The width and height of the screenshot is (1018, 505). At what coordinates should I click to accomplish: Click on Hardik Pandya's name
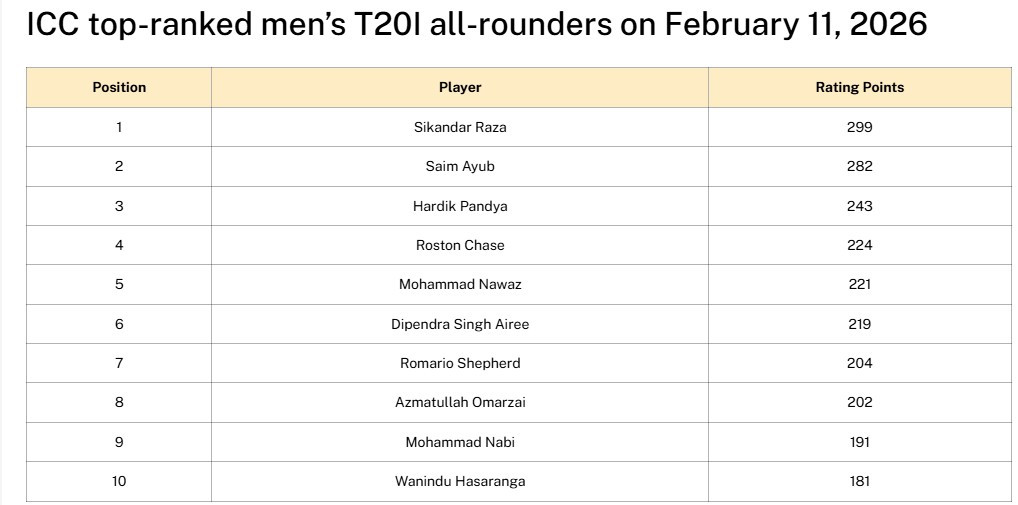tap(460, 206)
